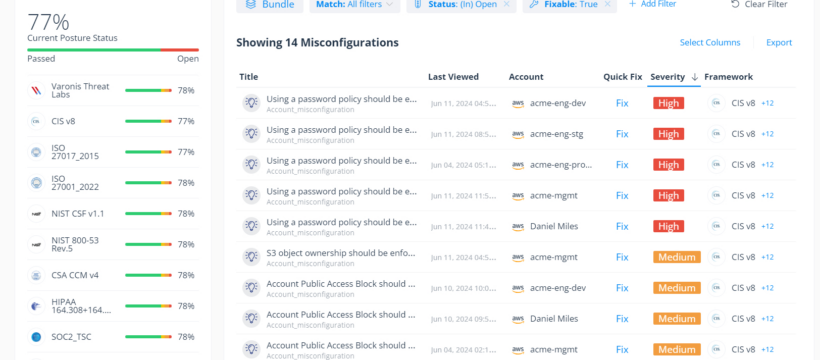This screenshot has width=820, height=360.
Task: Click the HIPAA logo icon
Action: [x=36, y=306]
